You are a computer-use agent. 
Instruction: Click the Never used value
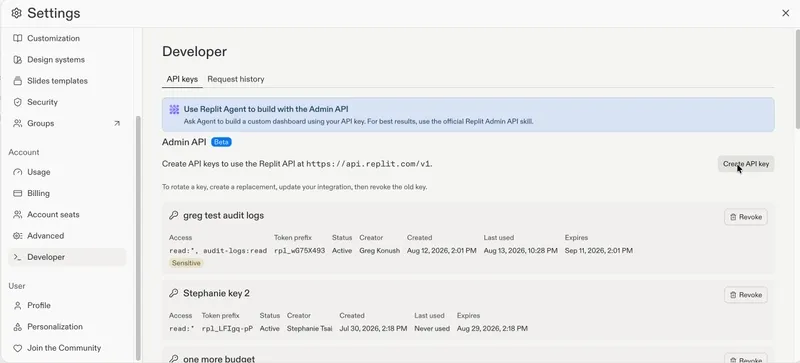(432, 329)
